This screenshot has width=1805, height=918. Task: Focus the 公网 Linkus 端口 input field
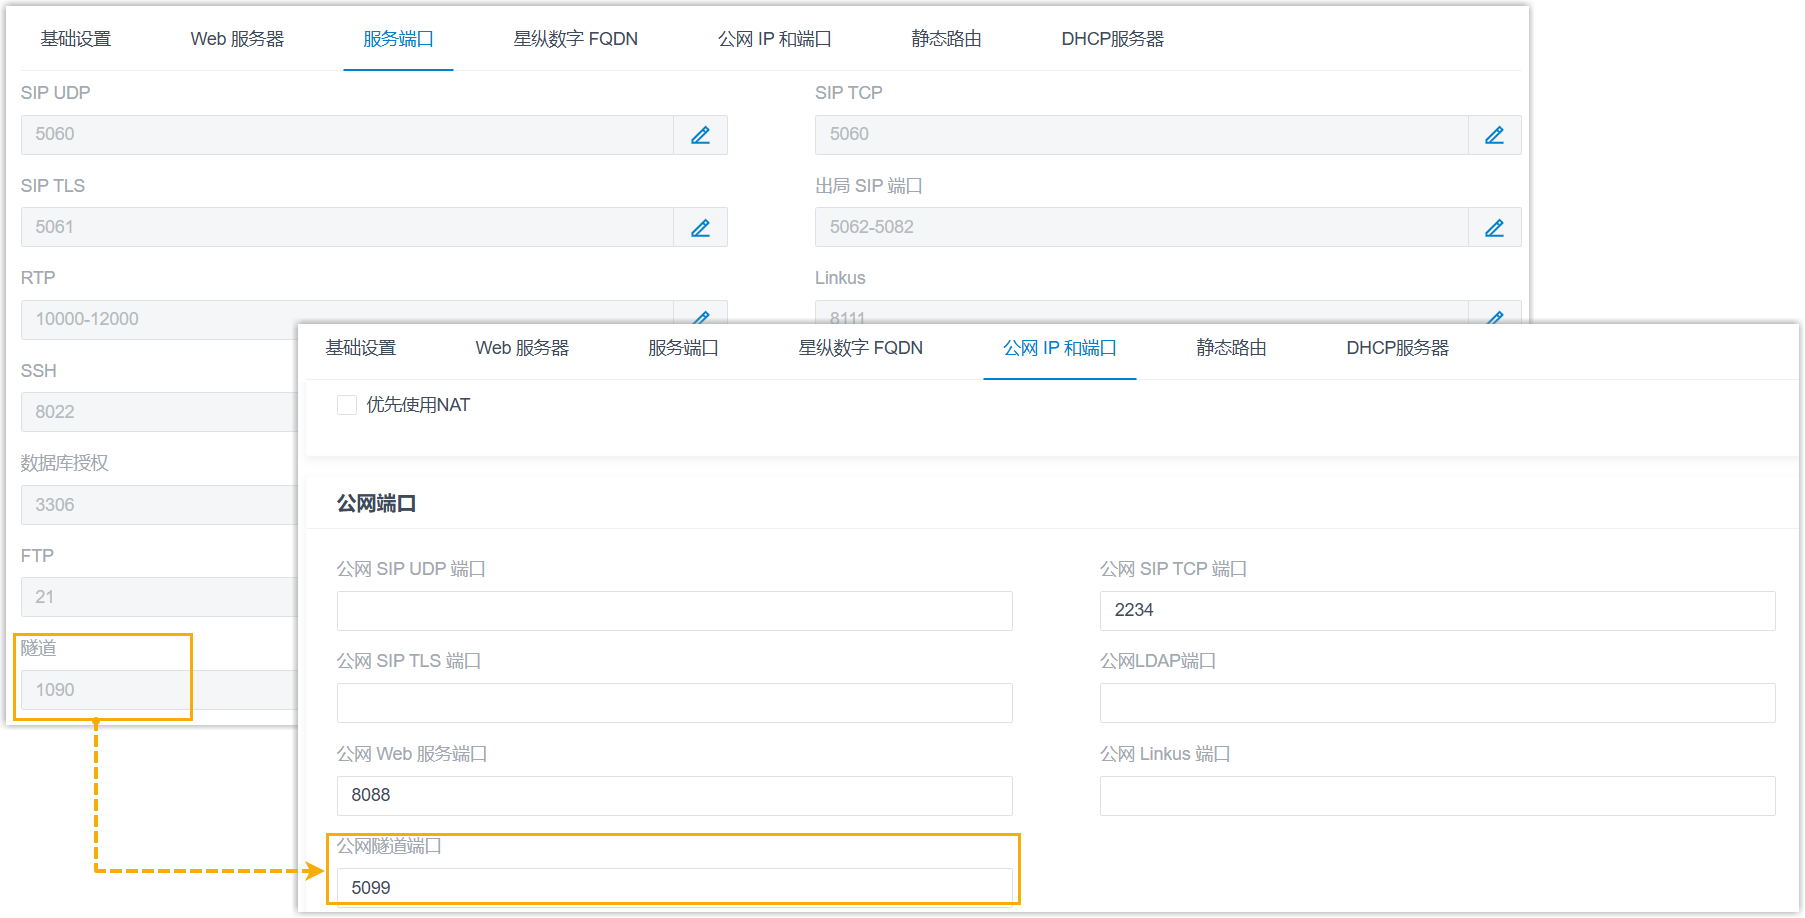point(1437,796)
